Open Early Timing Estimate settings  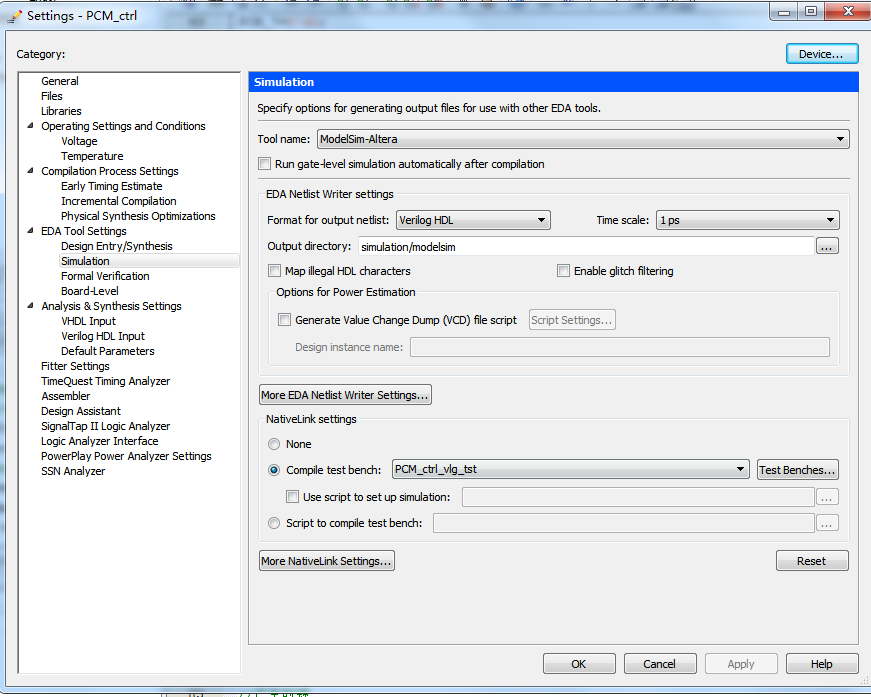point(112,186)
